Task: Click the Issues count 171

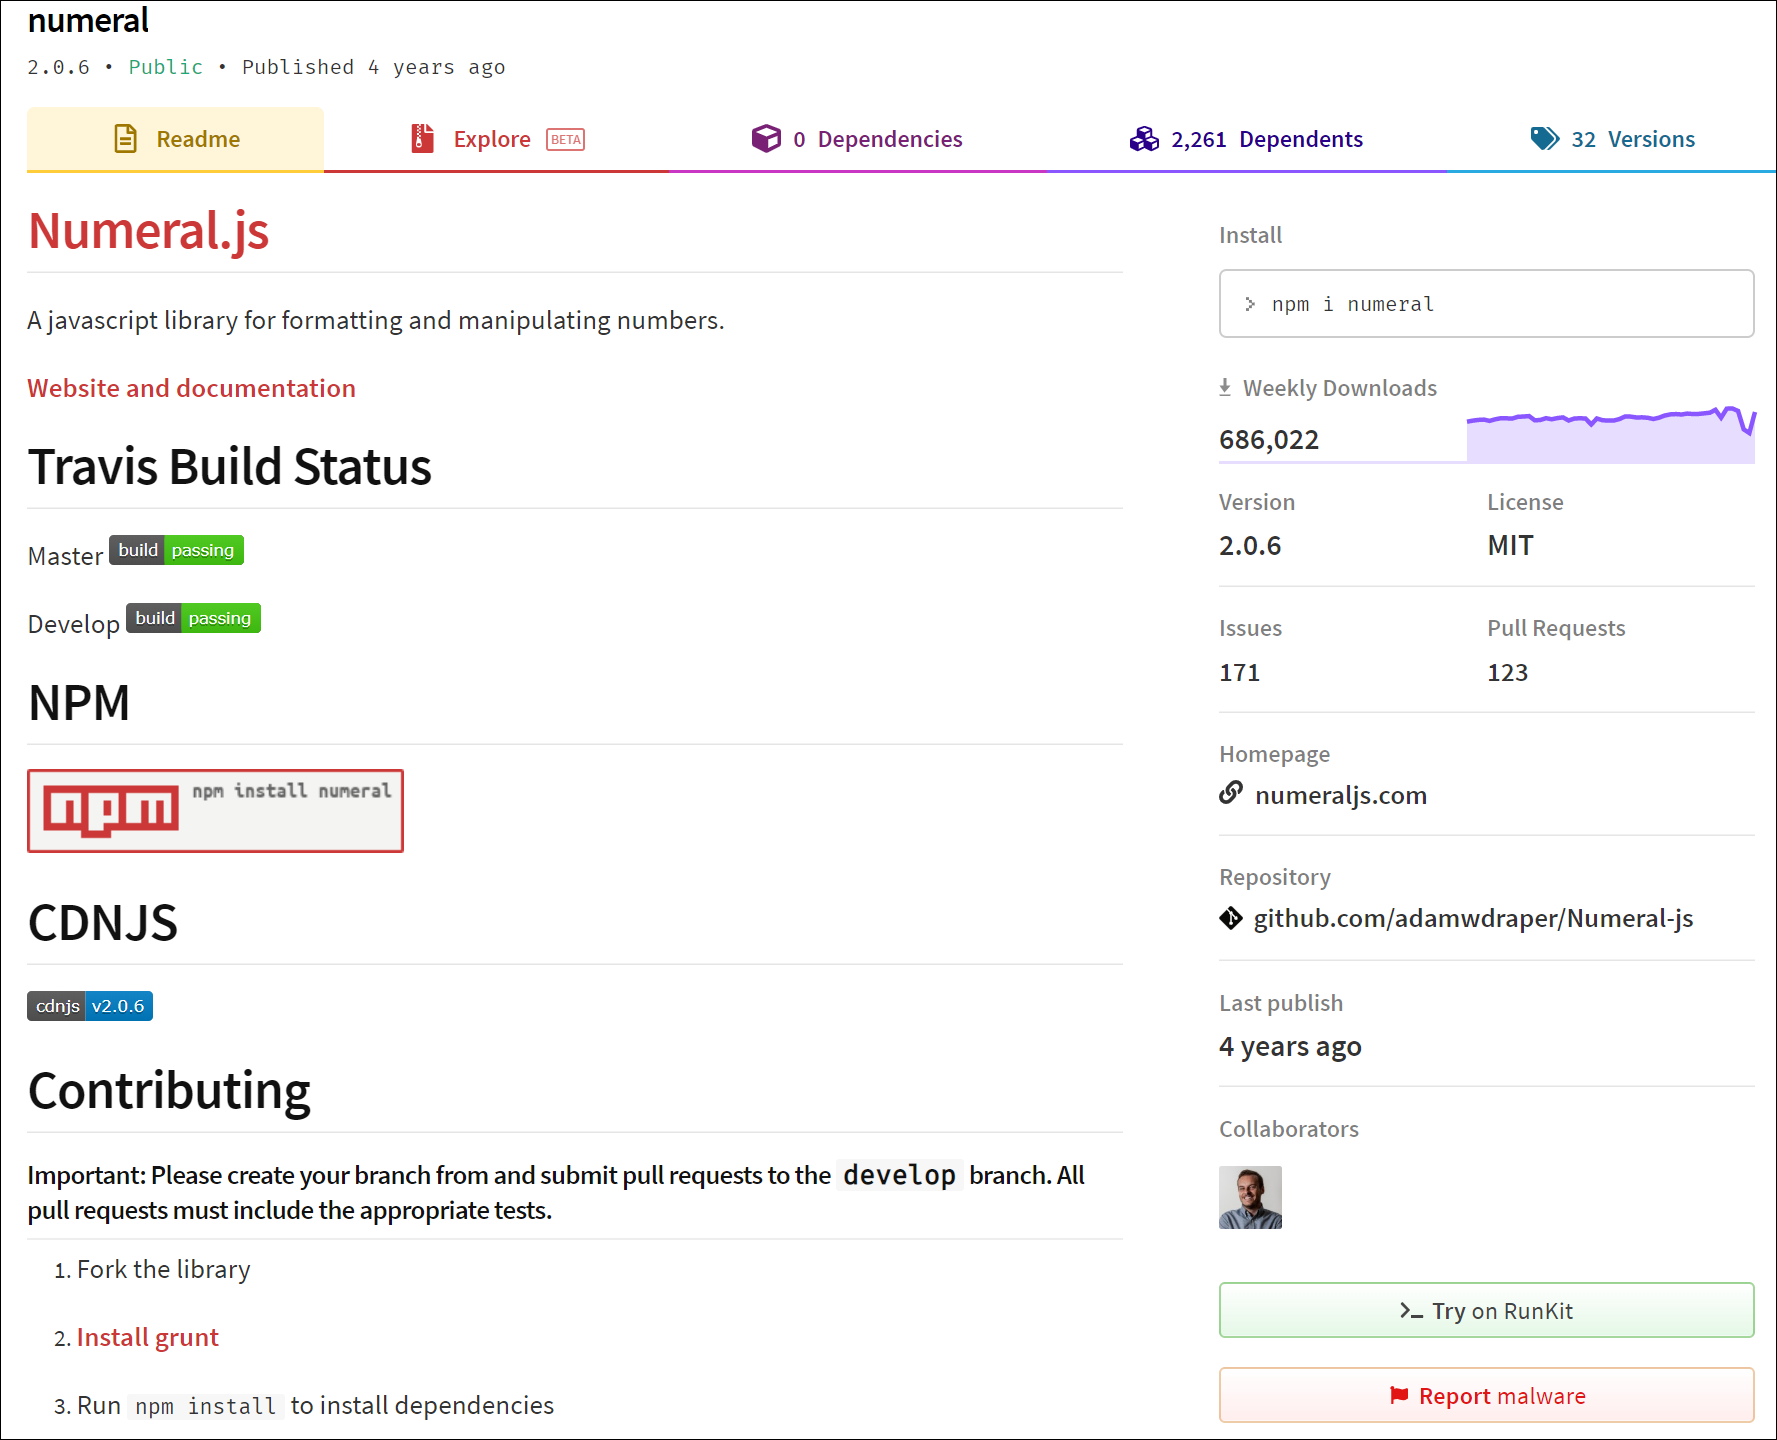Action: [1239, 672]
